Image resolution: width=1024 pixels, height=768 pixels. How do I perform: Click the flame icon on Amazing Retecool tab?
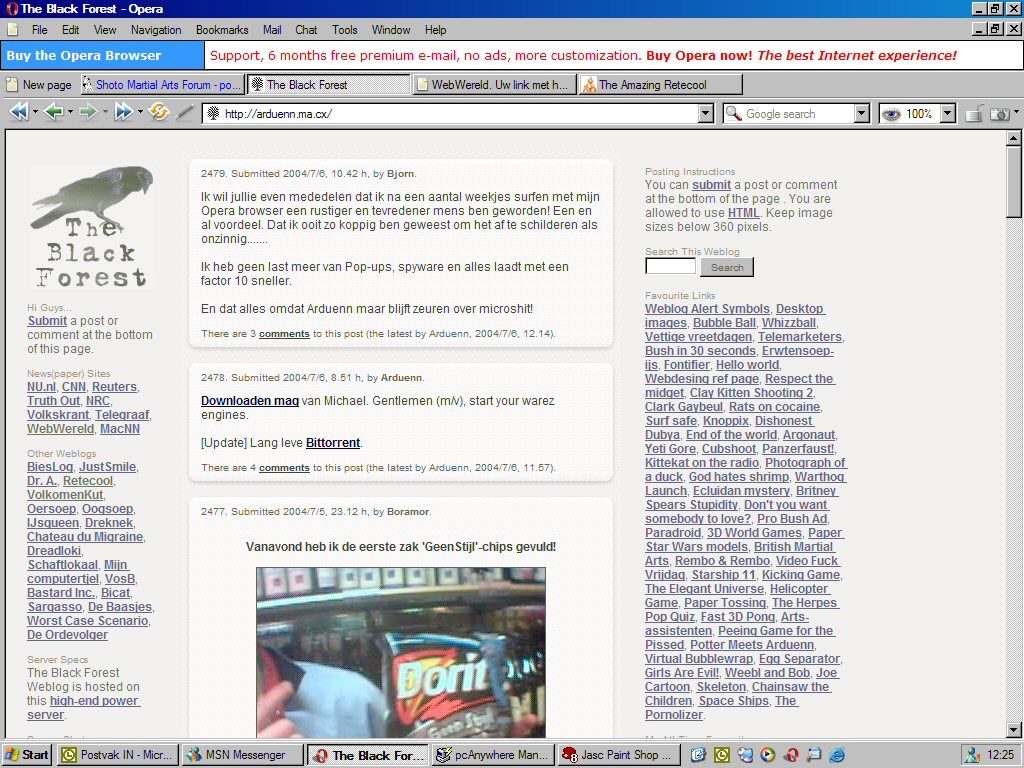(589, 84)
